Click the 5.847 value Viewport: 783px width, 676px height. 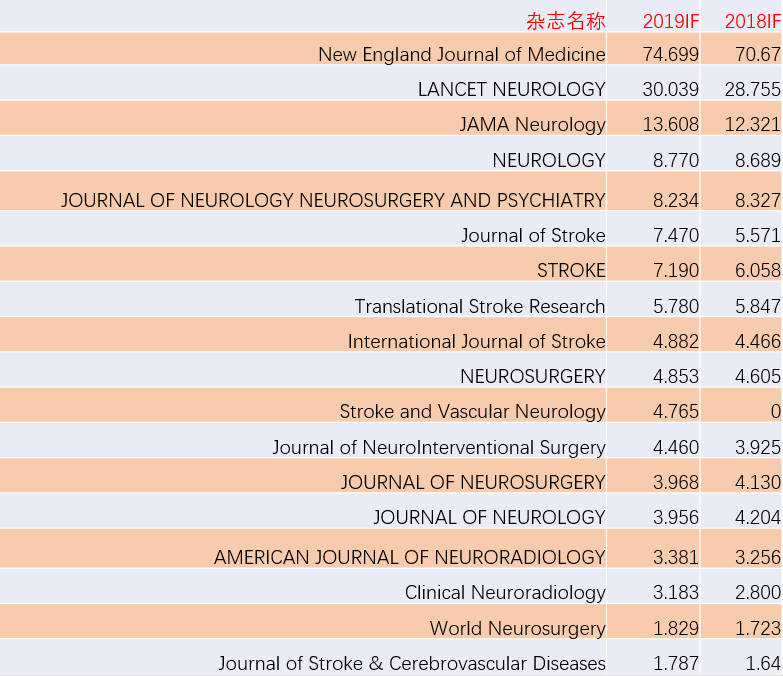758,306
